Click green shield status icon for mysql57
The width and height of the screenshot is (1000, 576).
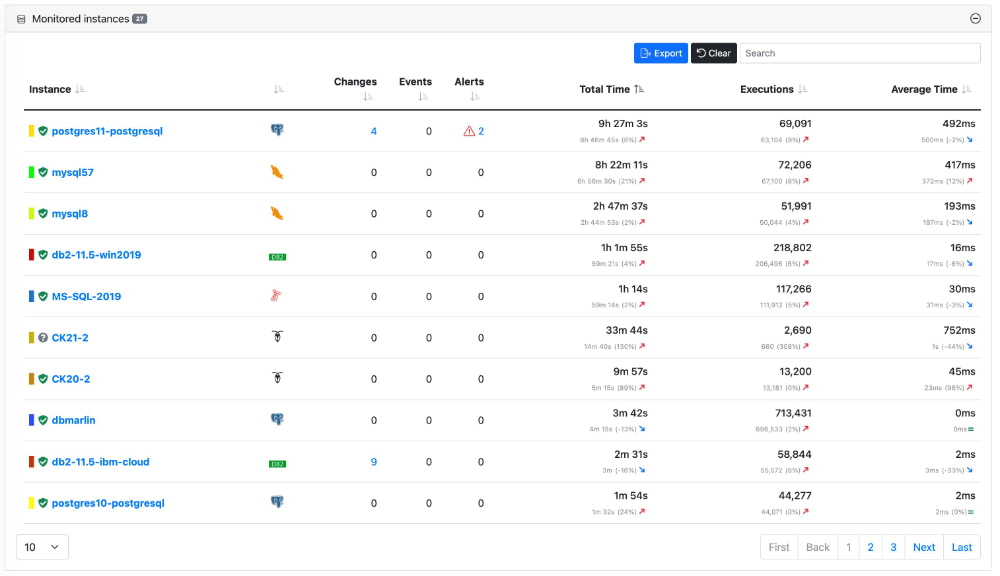pos(43,172)
